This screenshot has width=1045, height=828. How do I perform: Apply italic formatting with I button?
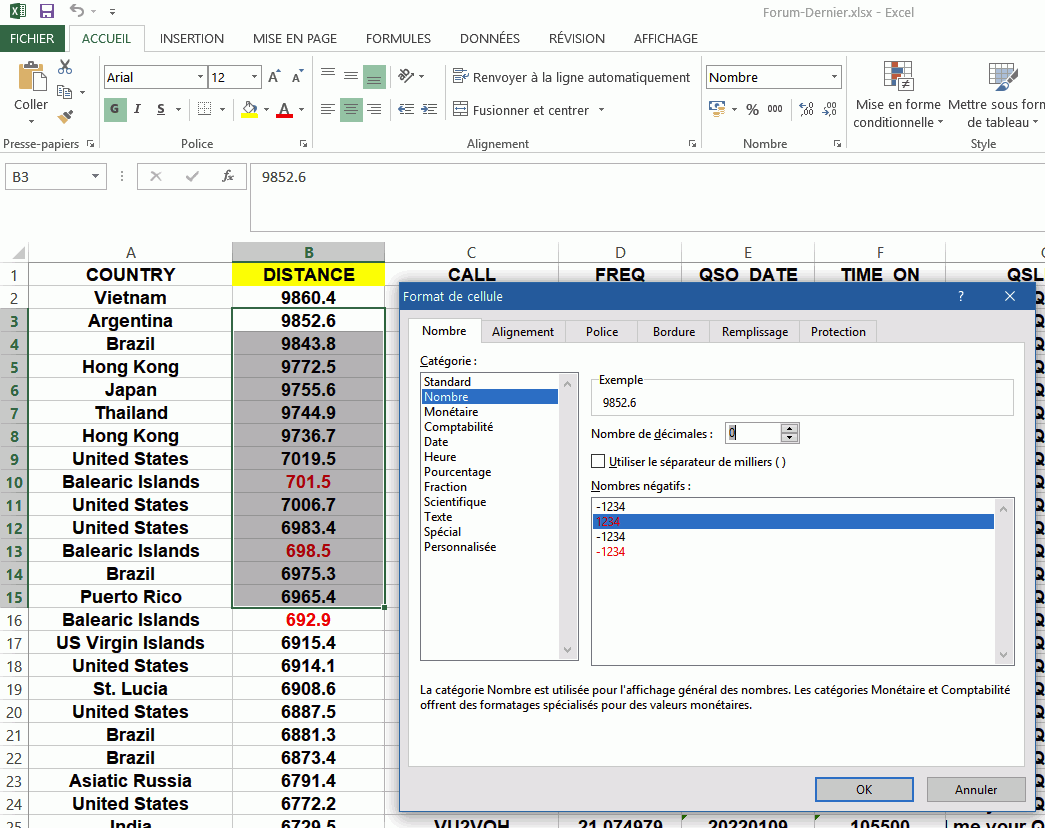tap(138, 110)
